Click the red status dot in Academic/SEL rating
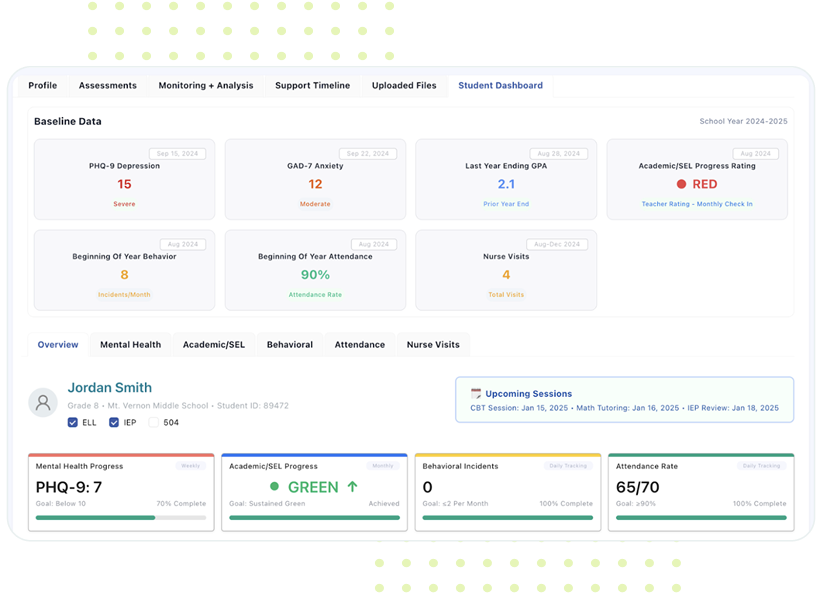The width and height of the screenshot is (816, 605). [x=681, y=184]
